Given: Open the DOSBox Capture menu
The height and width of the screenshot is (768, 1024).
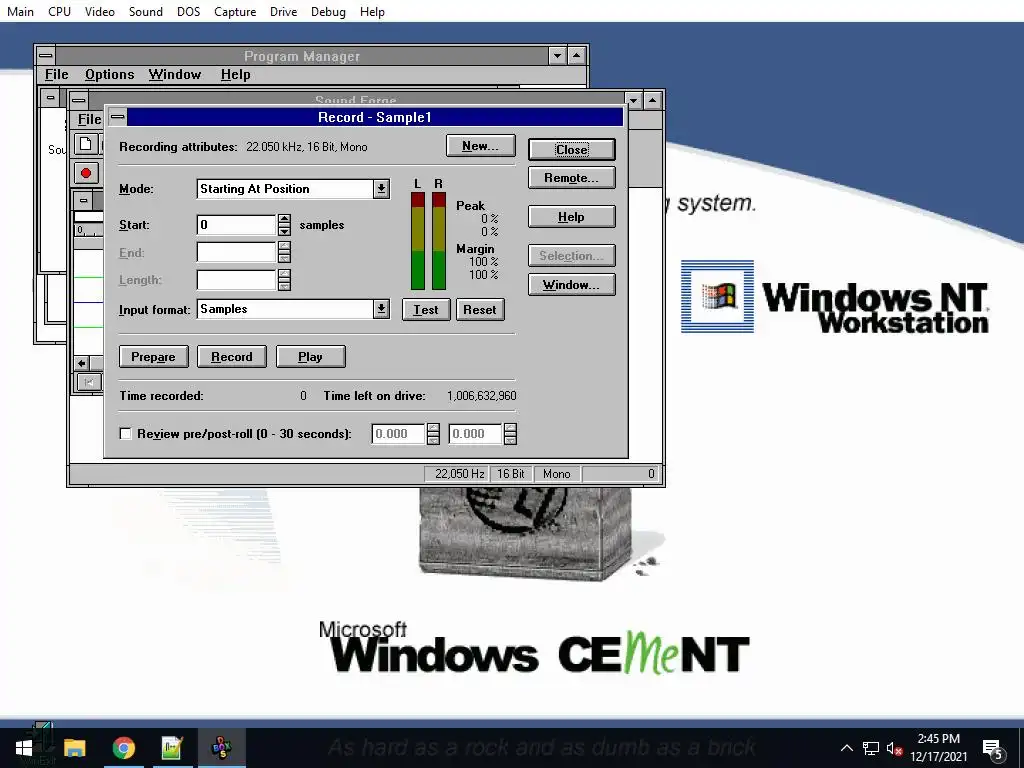Looking at the screenshot, I should pos(235,12).
